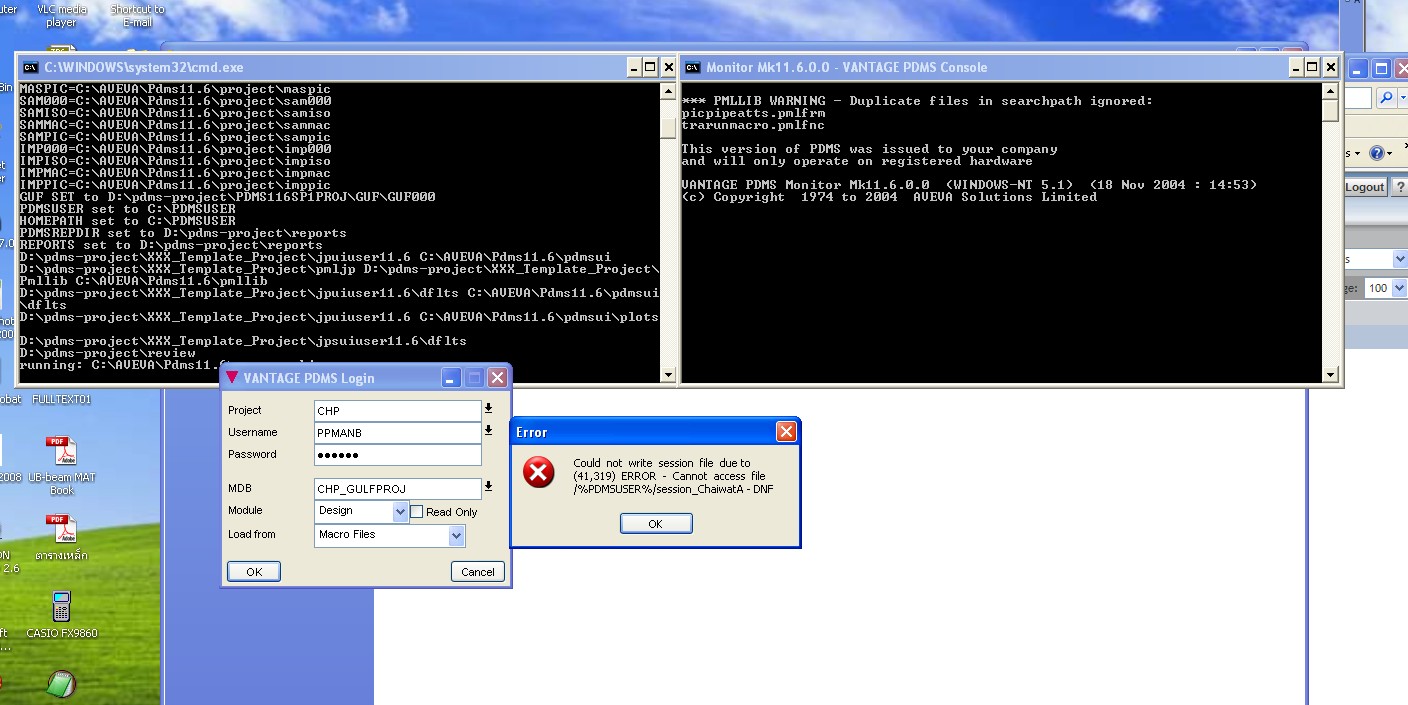This screenshot has width=1408, height=705.
Task: Maximize the background browser window
Action: [x=1380, y=69]
